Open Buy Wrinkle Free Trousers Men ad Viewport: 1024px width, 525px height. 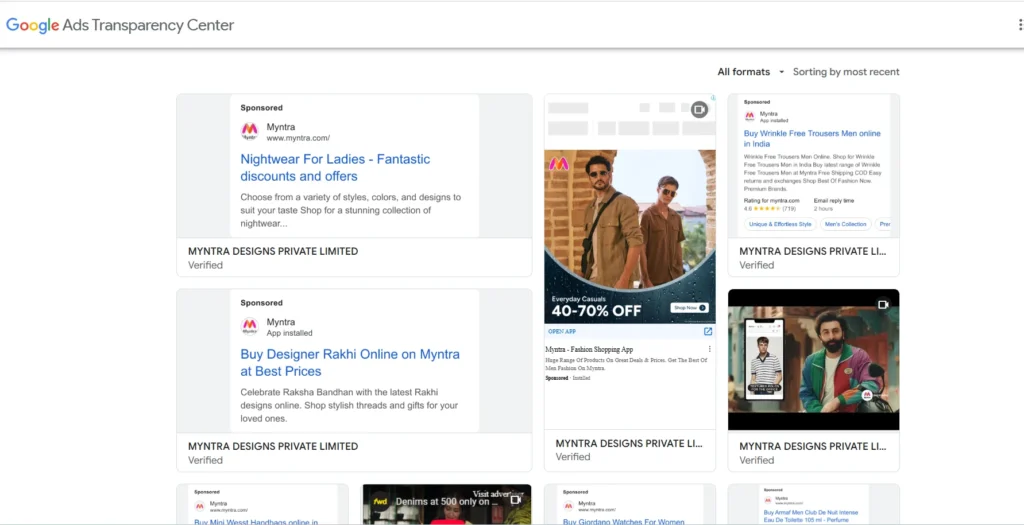coord(812,138)
